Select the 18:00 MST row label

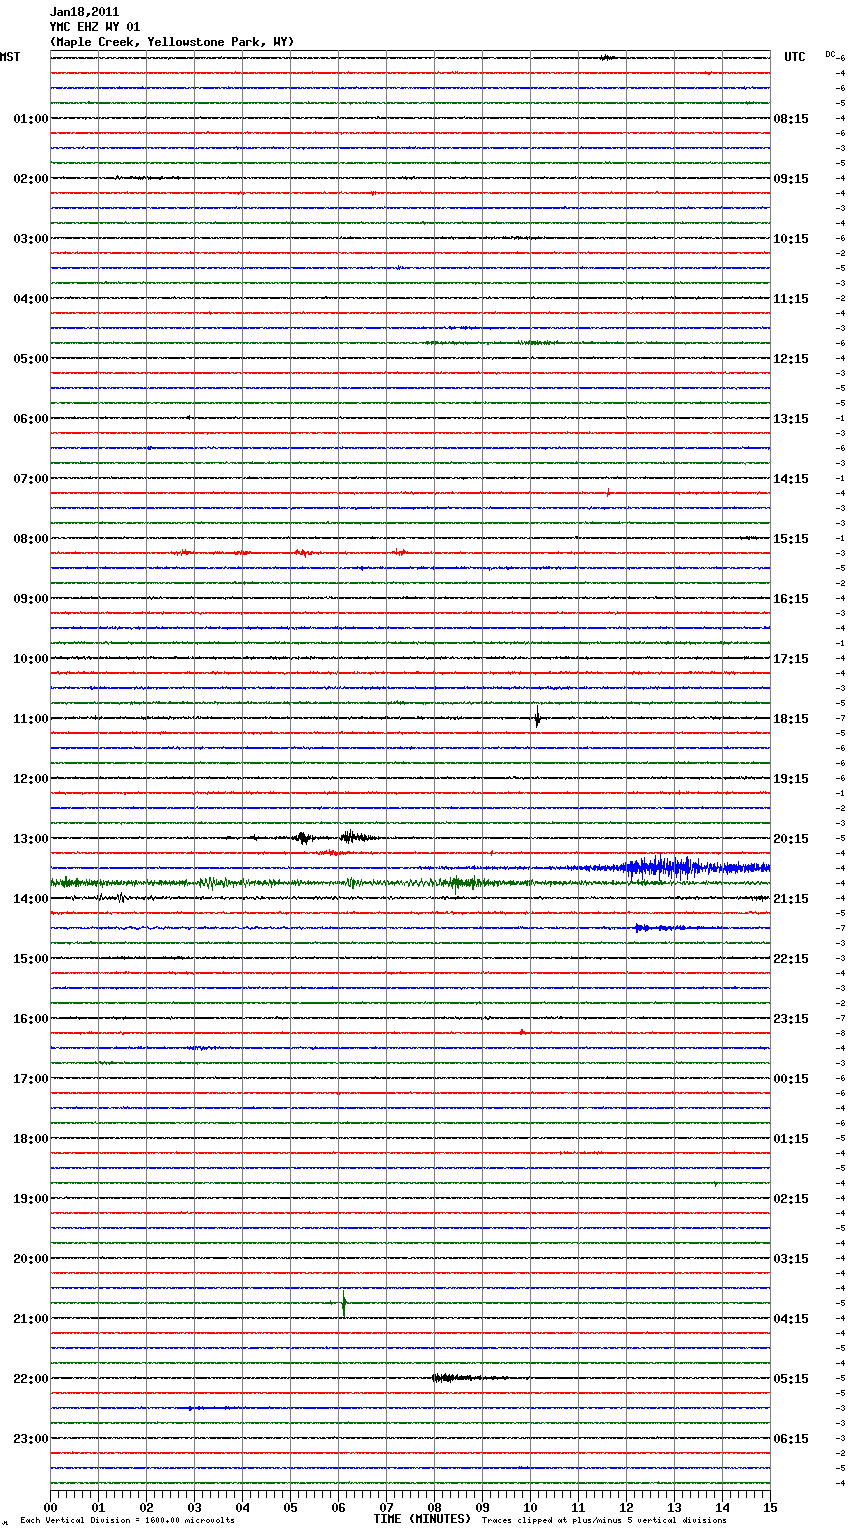[31, 1139]
